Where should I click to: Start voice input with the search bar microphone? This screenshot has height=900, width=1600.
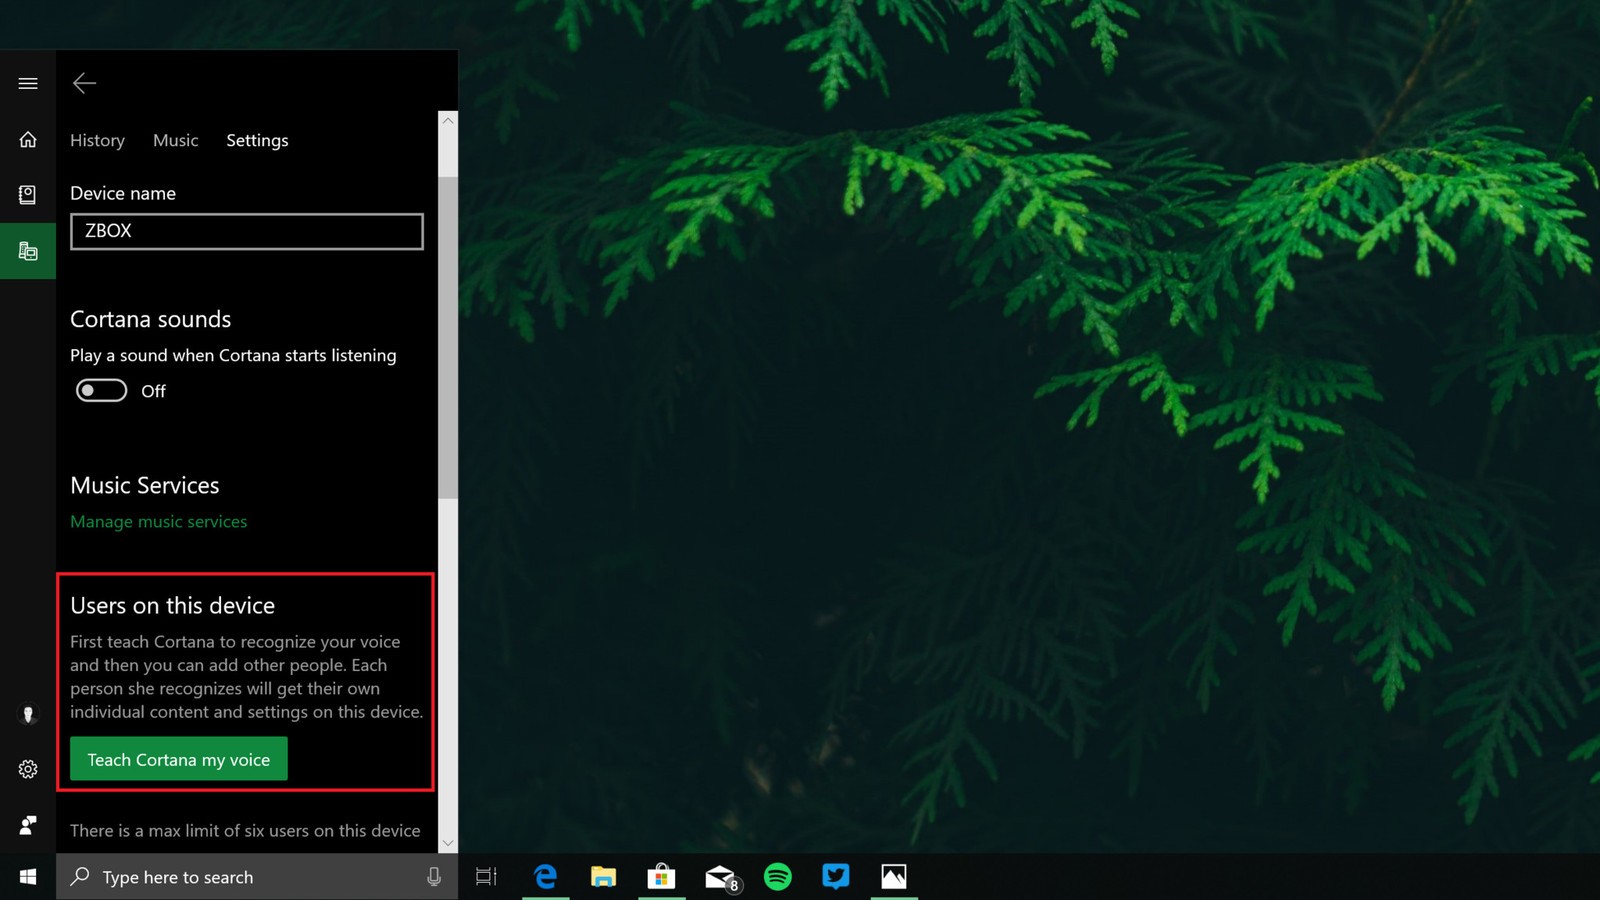click(434, 877)
